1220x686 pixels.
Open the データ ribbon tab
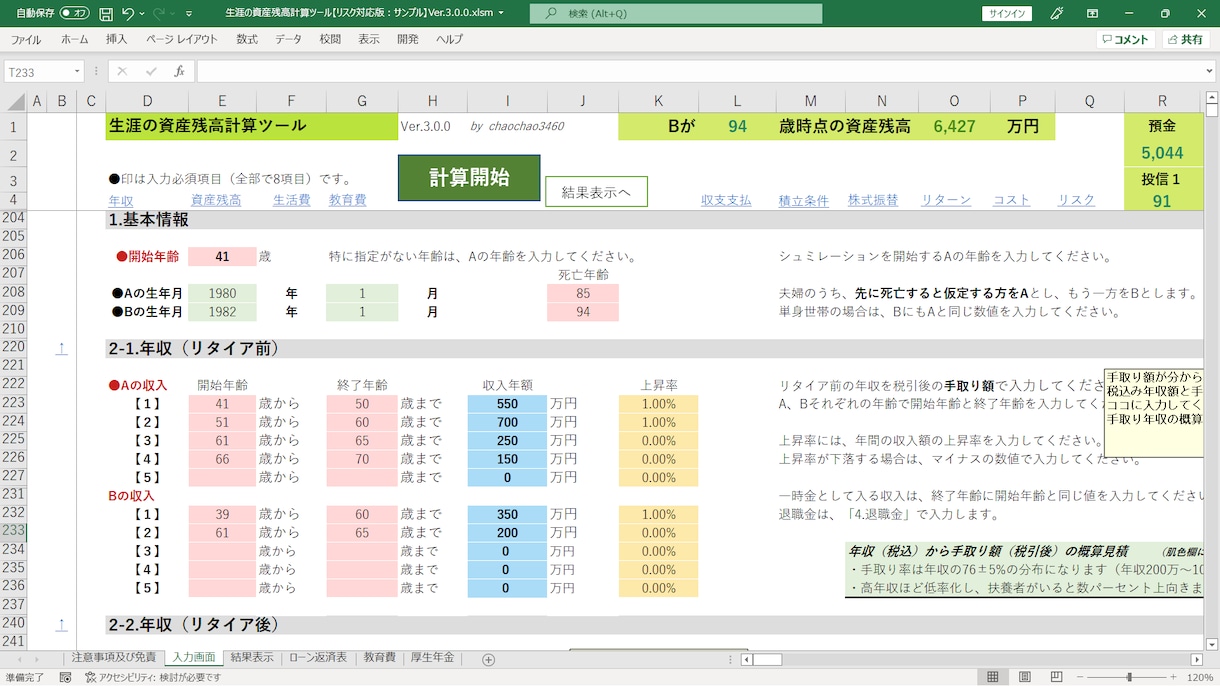tap(288, 39)
